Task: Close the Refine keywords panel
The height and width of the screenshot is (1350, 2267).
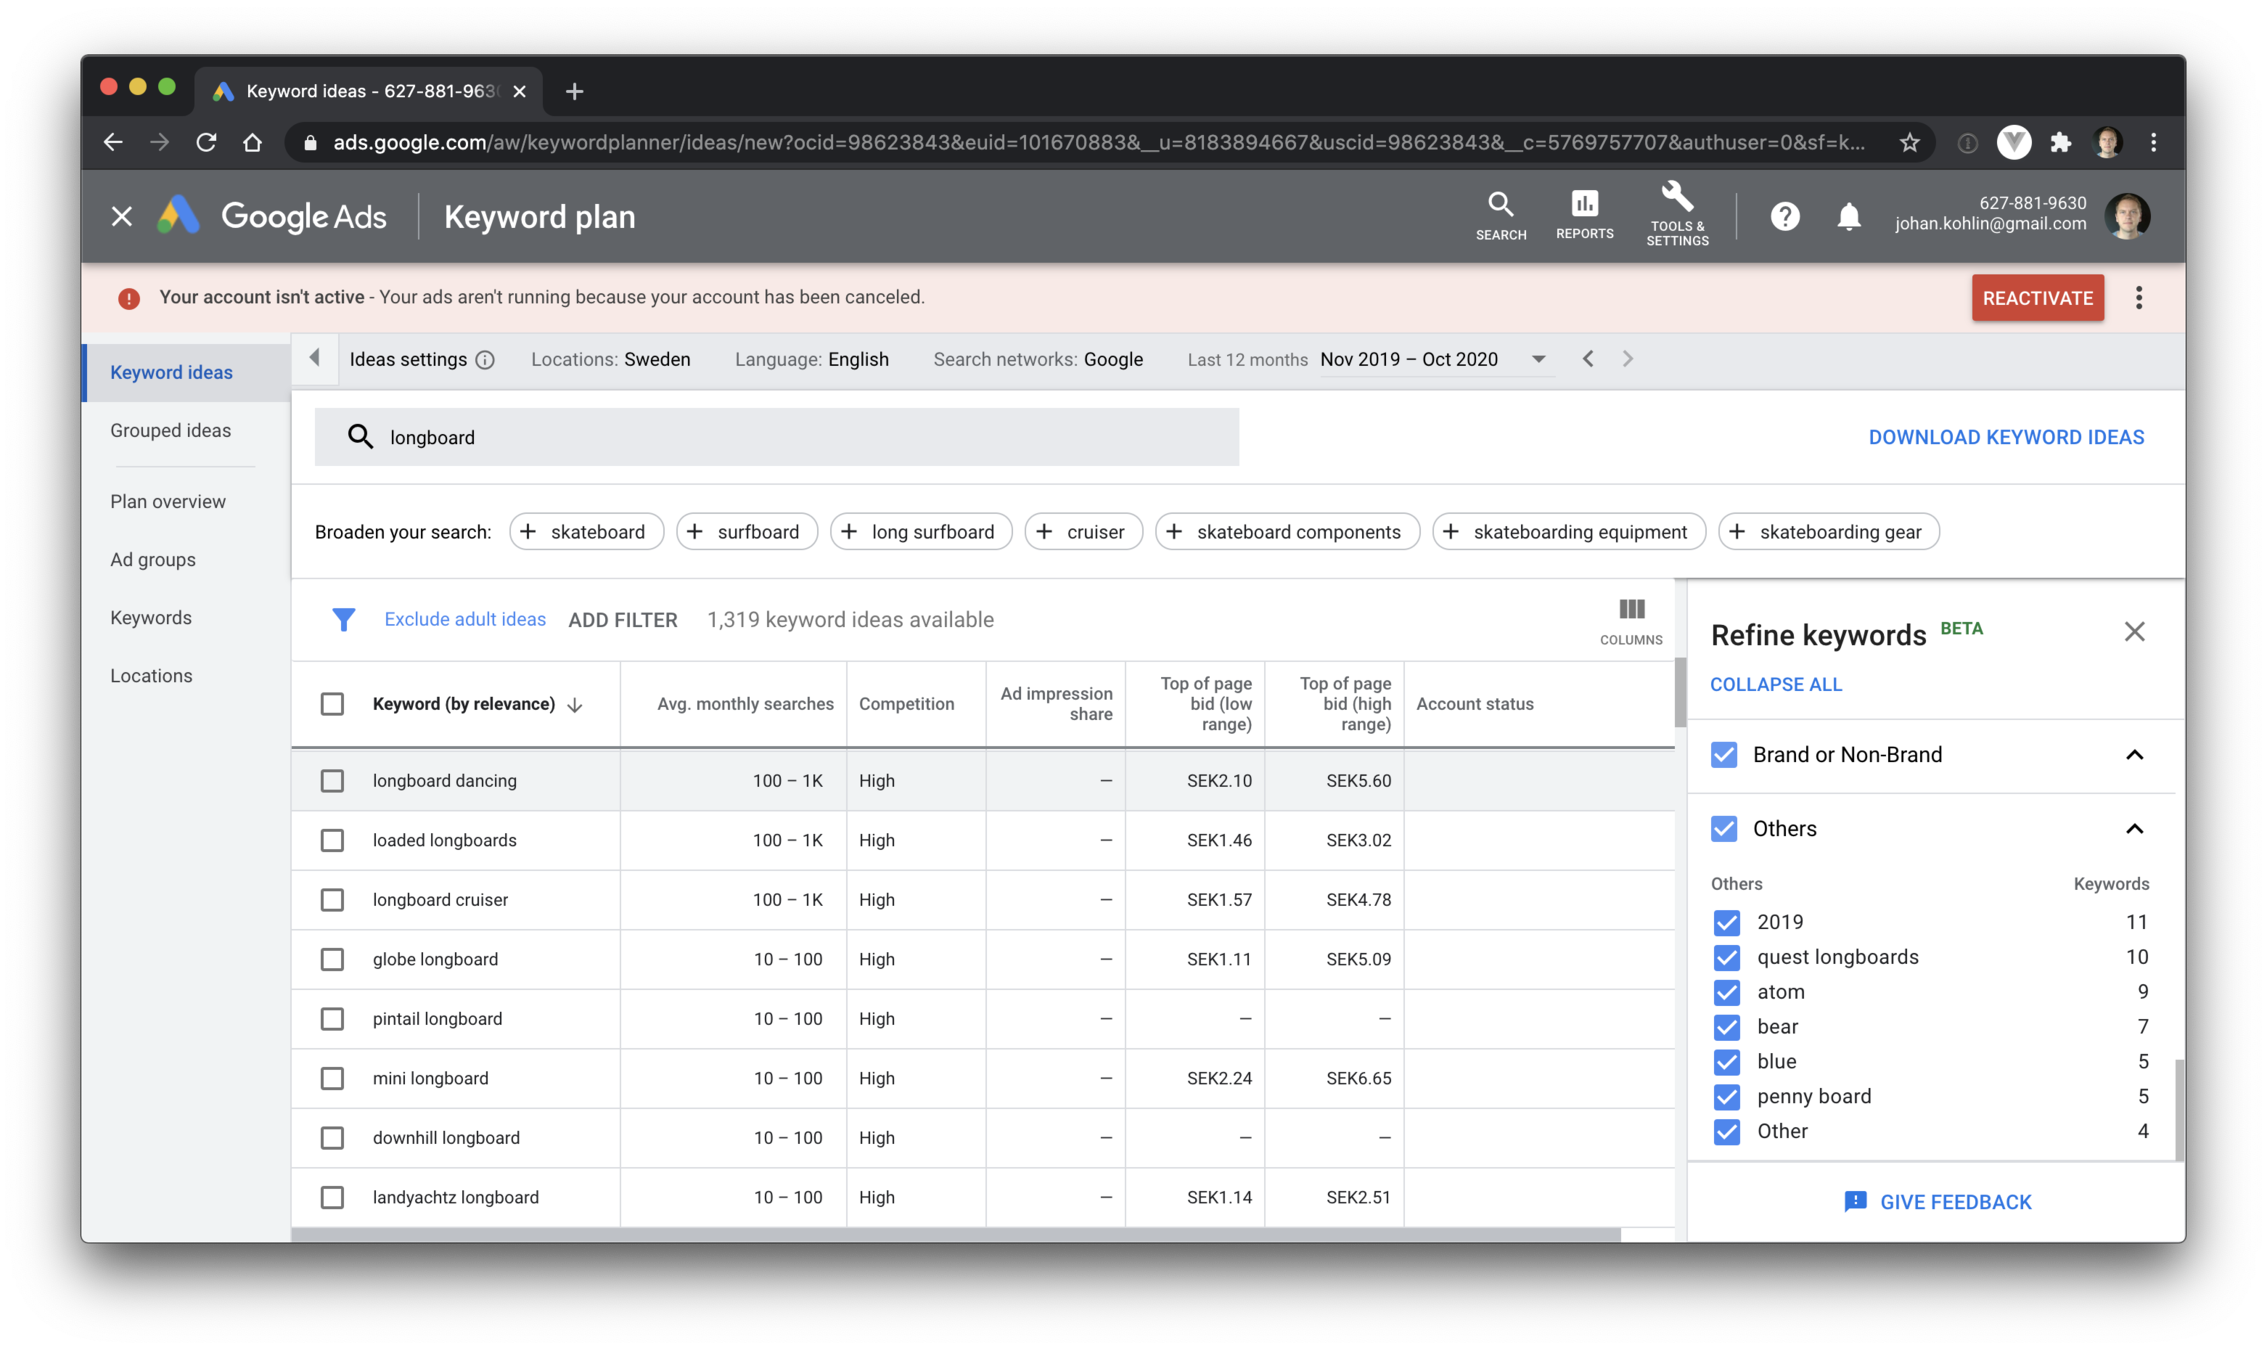Action: [x=2134, y=632]
